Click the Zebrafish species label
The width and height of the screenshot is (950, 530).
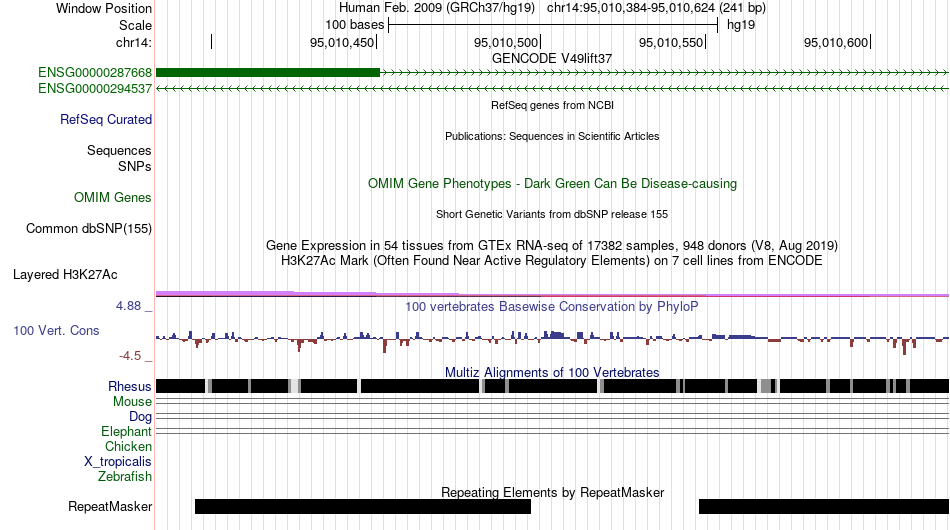click(x=125, y=477)
